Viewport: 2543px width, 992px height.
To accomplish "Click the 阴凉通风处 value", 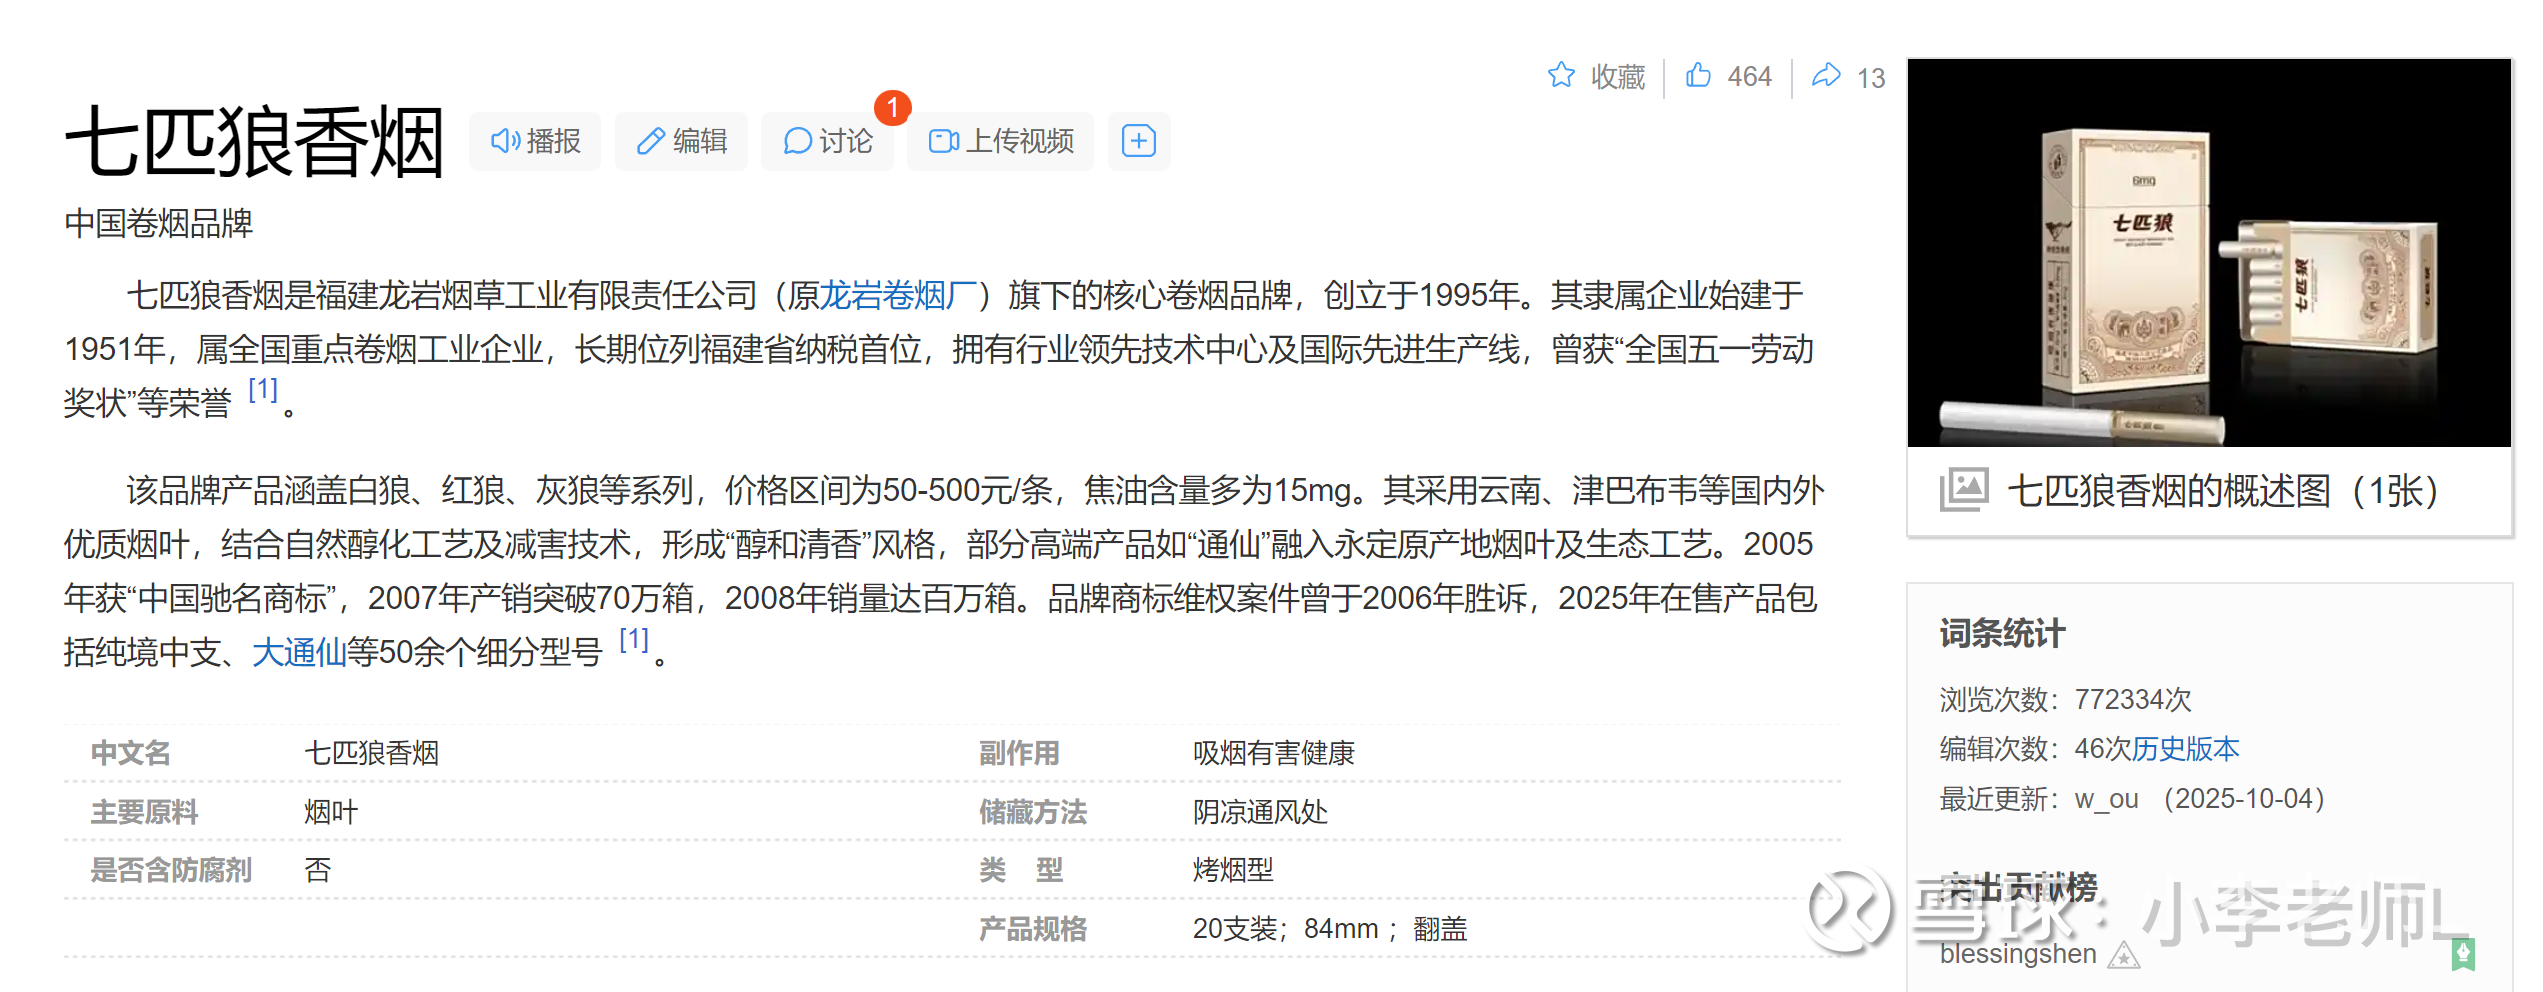I will pyautogui.click(x=1260, y=811).
